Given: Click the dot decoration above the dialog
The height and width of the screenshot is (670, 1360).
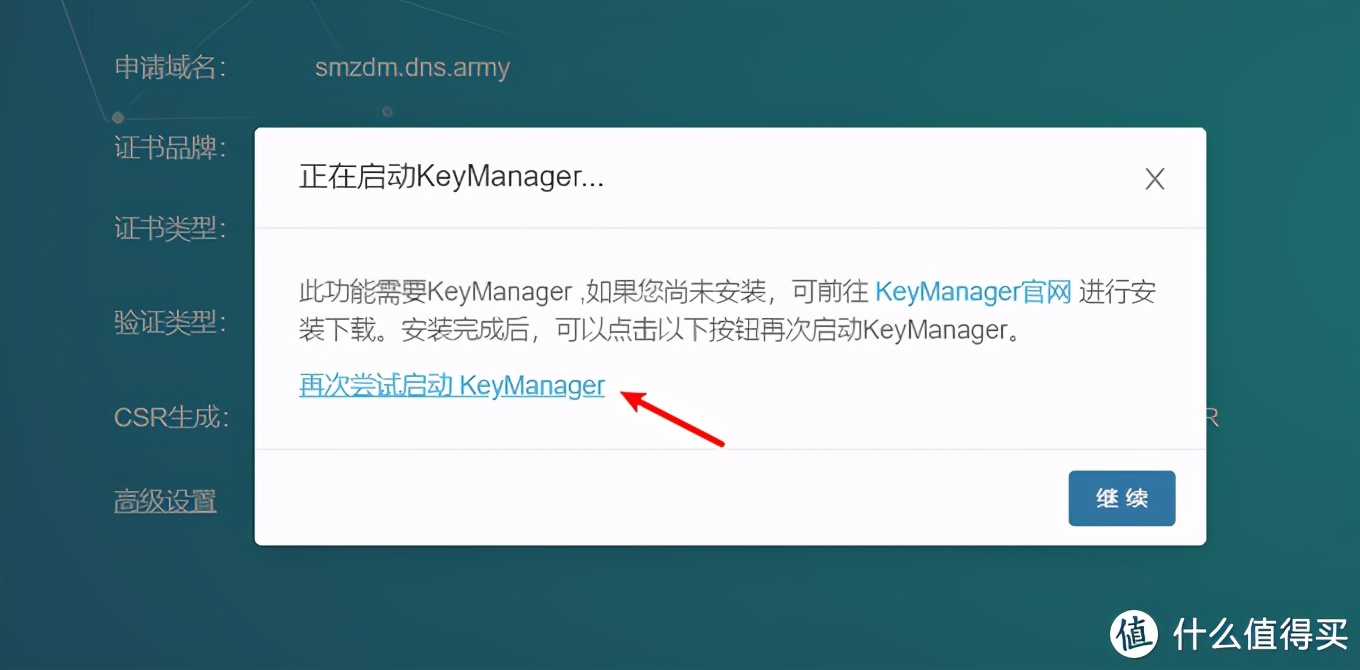Looking at the screenshot, I should pyautogui.click(x=387, y=113).
